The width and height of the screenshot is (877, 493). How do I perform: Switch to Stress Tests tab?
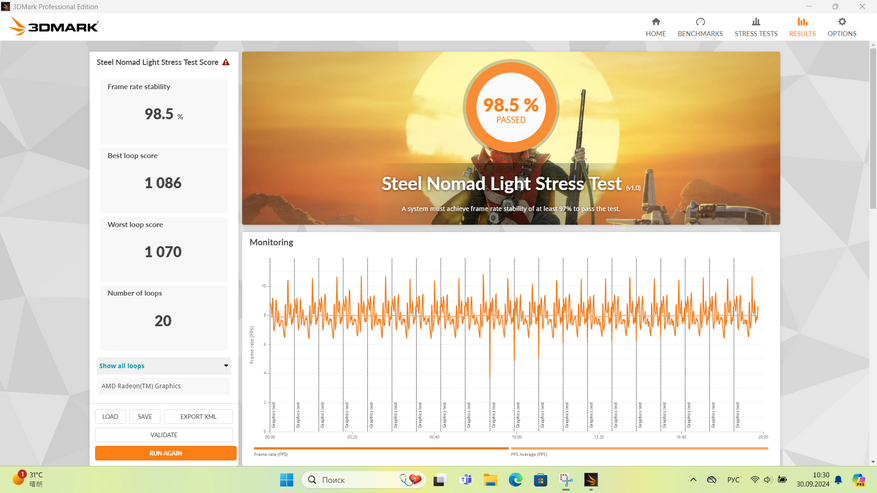tap(756, 27)
